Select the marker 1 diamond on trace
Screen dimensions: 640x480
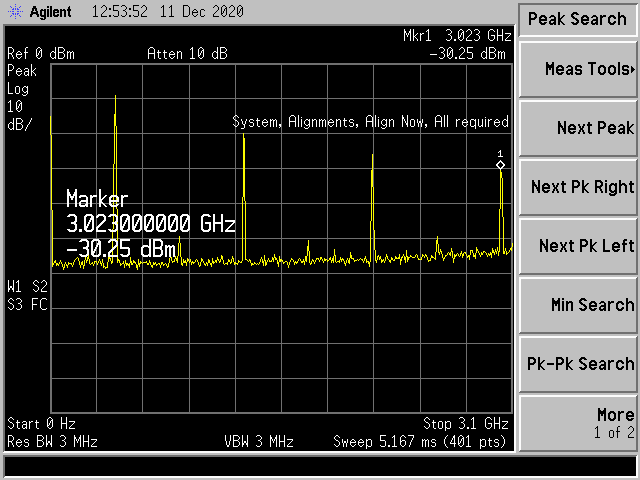tap(500, 165)
